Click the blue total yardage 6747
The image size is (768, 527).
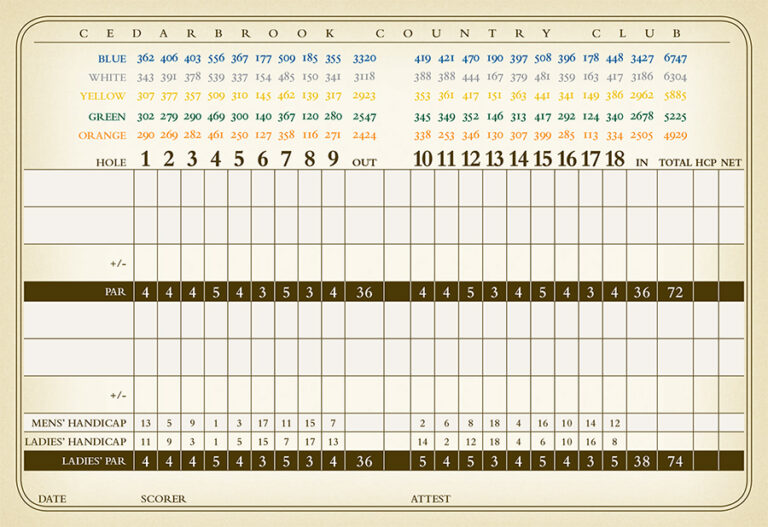pos(674,59)
